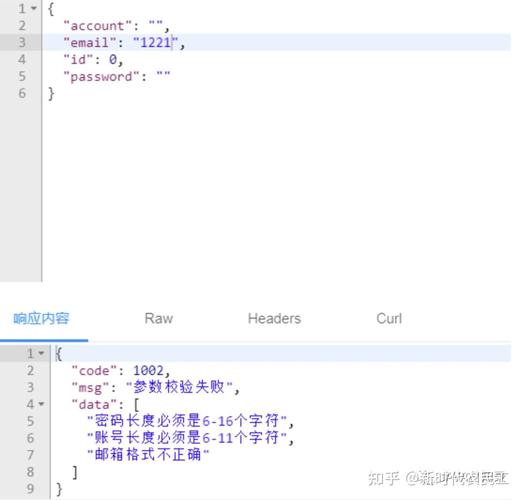Click the response code value 1002
The height and width of the screenshot is (500, 523).
coord(148,371)
